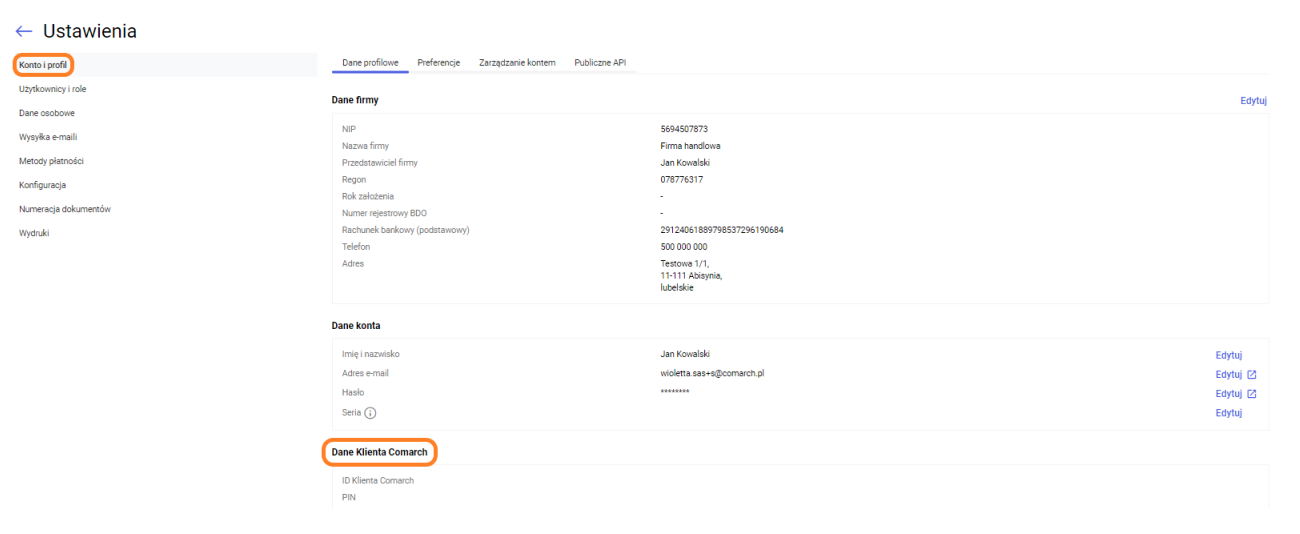Click Edytuj to change Hasło
Image resolution: width=1300 pixels, height=534 pixels.
click(x=1228, y=394)
